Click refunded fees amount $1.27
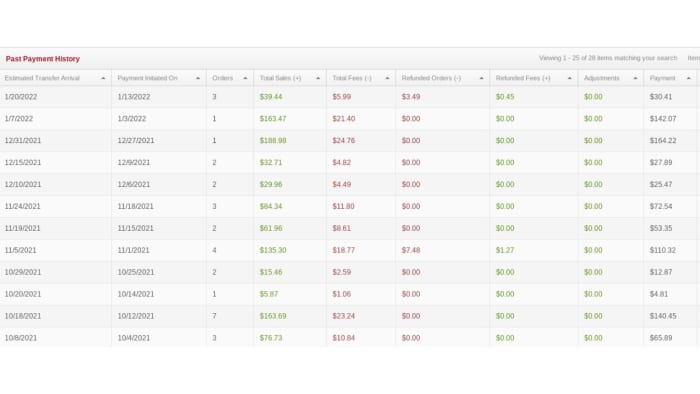Viewport: 700px width, 394px height. [505, 250]
